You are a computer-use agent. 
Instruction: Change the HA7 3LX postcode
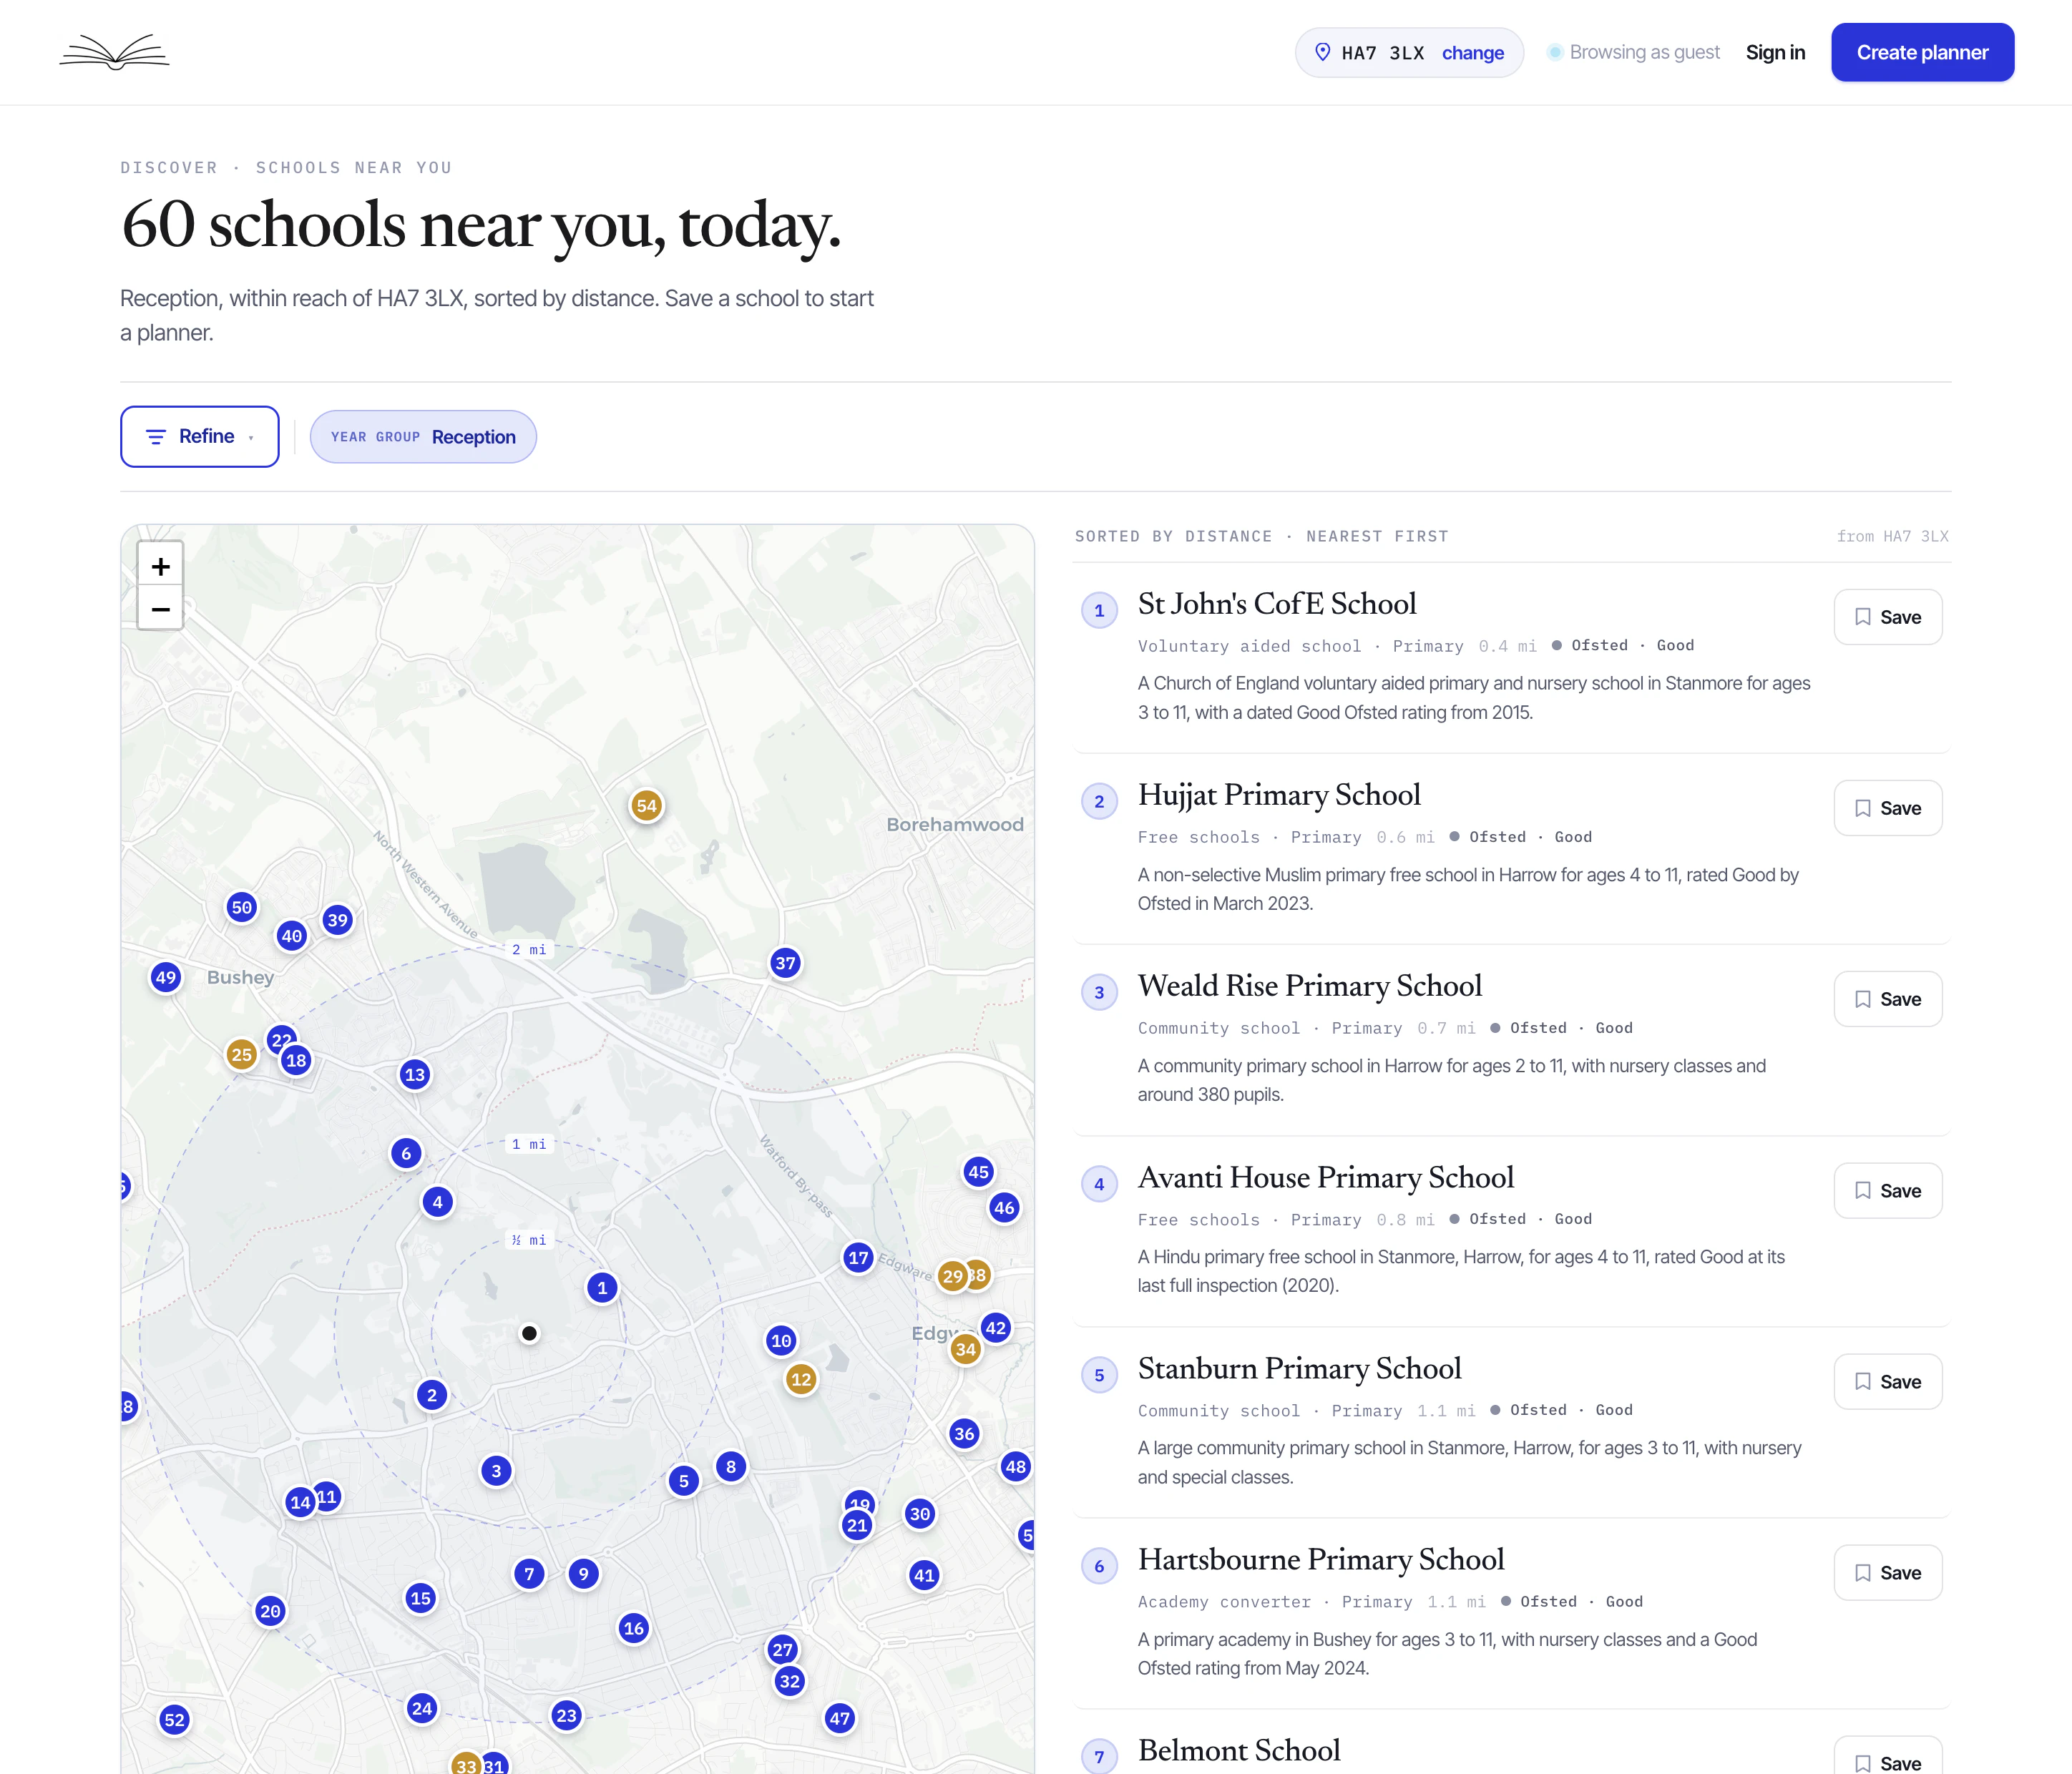[x=1472, y=53]
